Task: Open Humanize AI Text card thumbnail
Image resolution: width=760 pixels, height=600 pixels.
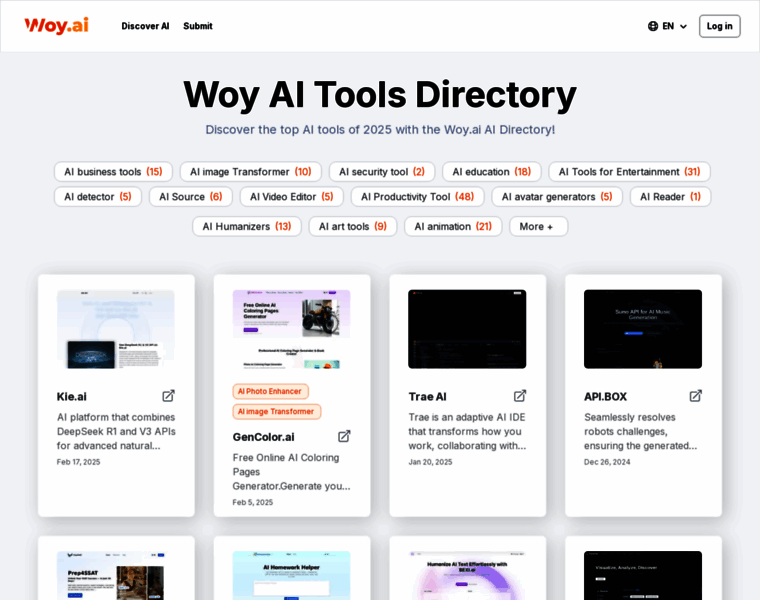Action: 467,575
